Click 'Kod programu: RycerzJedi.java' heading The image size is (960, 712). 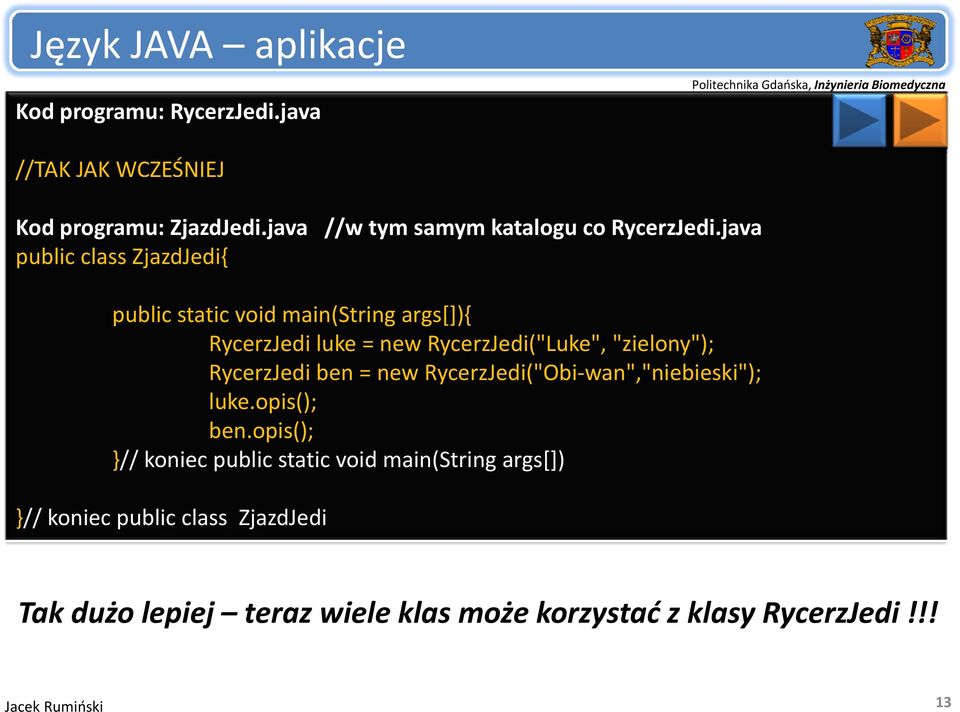point(168,112)
